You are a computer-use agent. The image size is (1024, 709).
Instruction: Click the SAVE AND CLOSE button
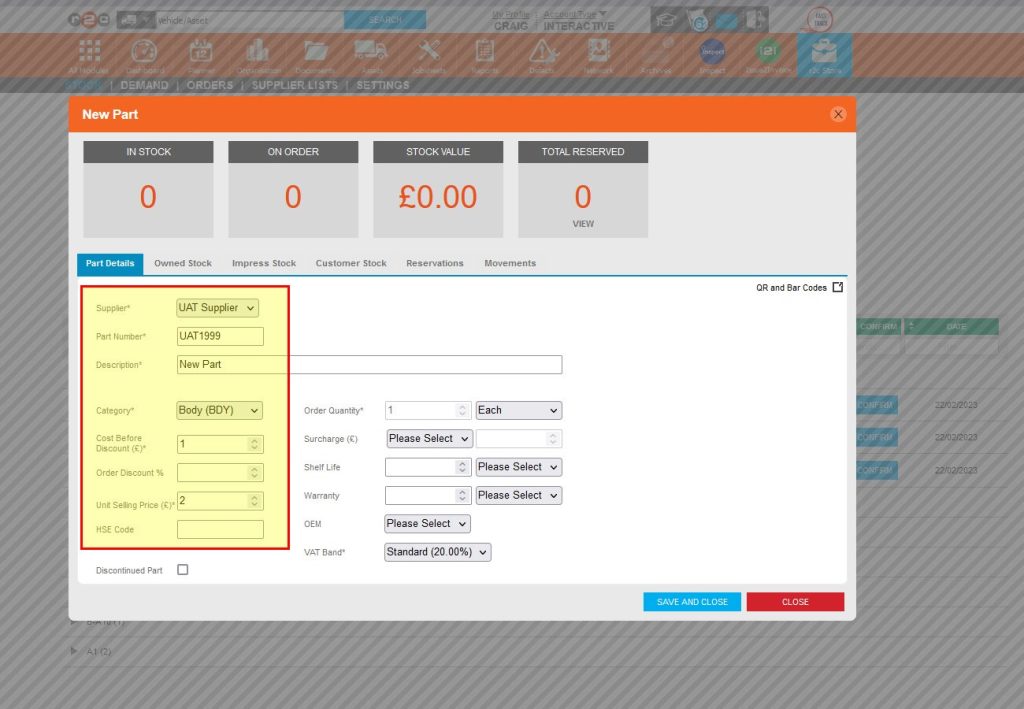click(691, 601)
